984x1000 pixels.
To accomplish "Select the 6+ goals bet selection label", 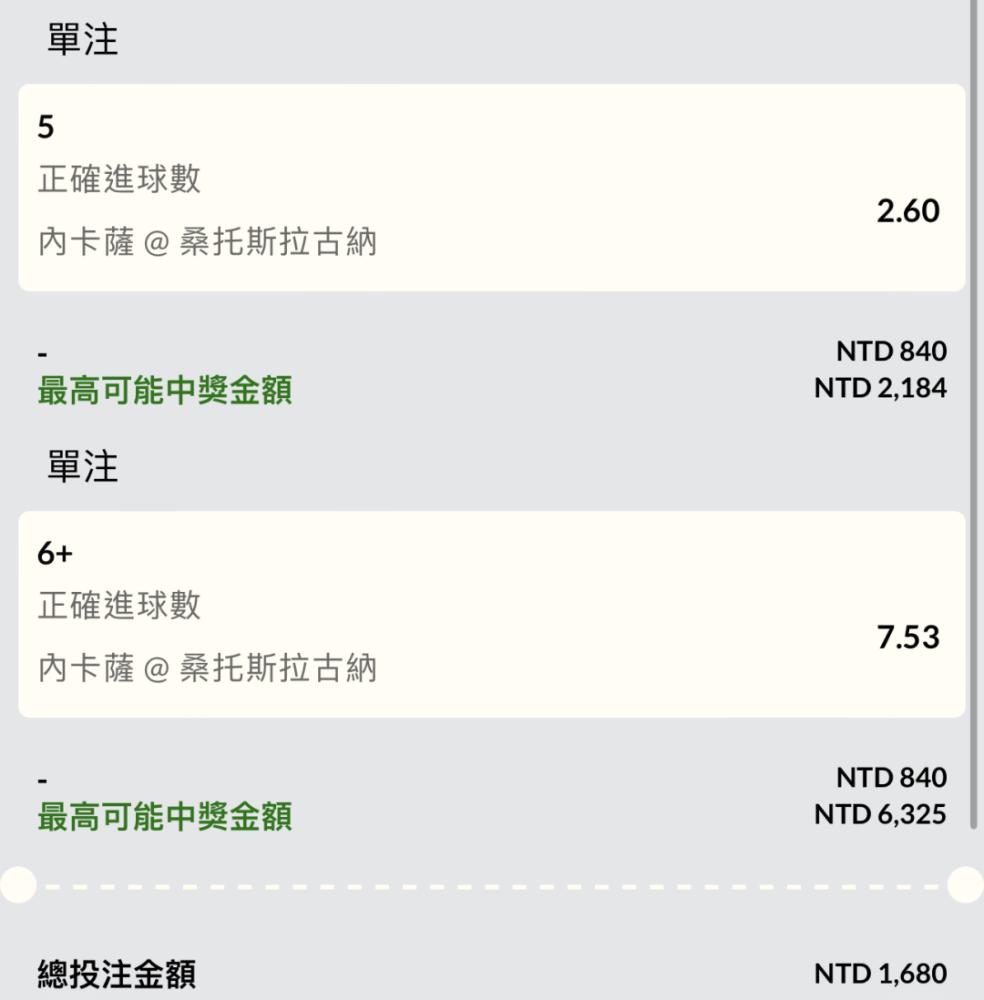I will pos(55,553).
